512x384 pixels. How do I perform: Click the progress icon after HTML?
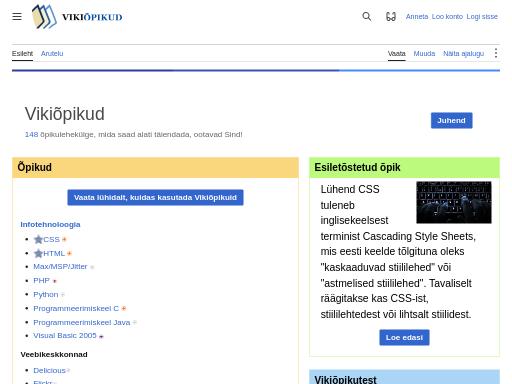coord(69,253)
